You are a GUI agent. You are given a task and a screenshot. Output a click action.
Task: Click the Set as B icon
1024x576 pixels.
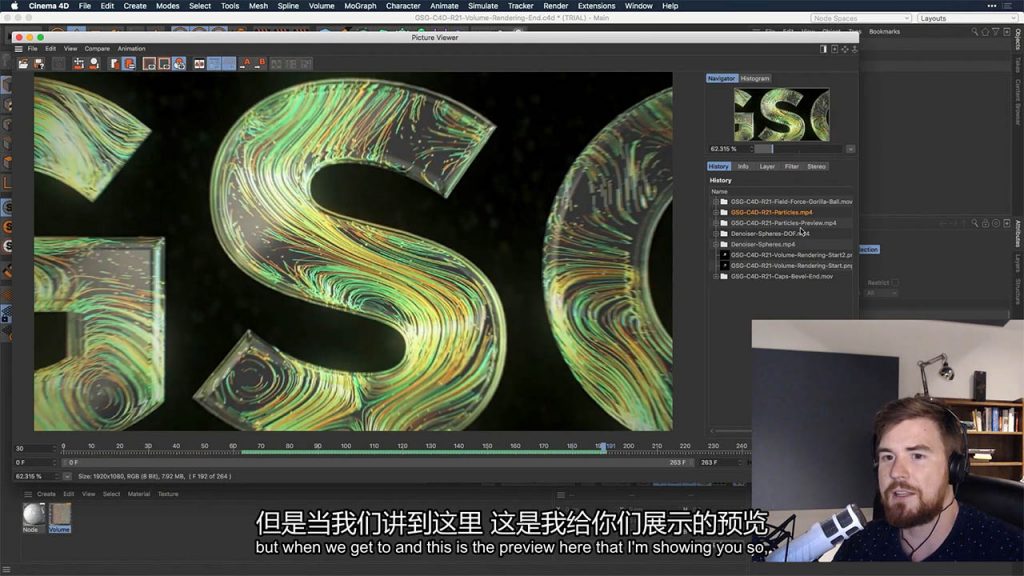(x=260, y=63)
